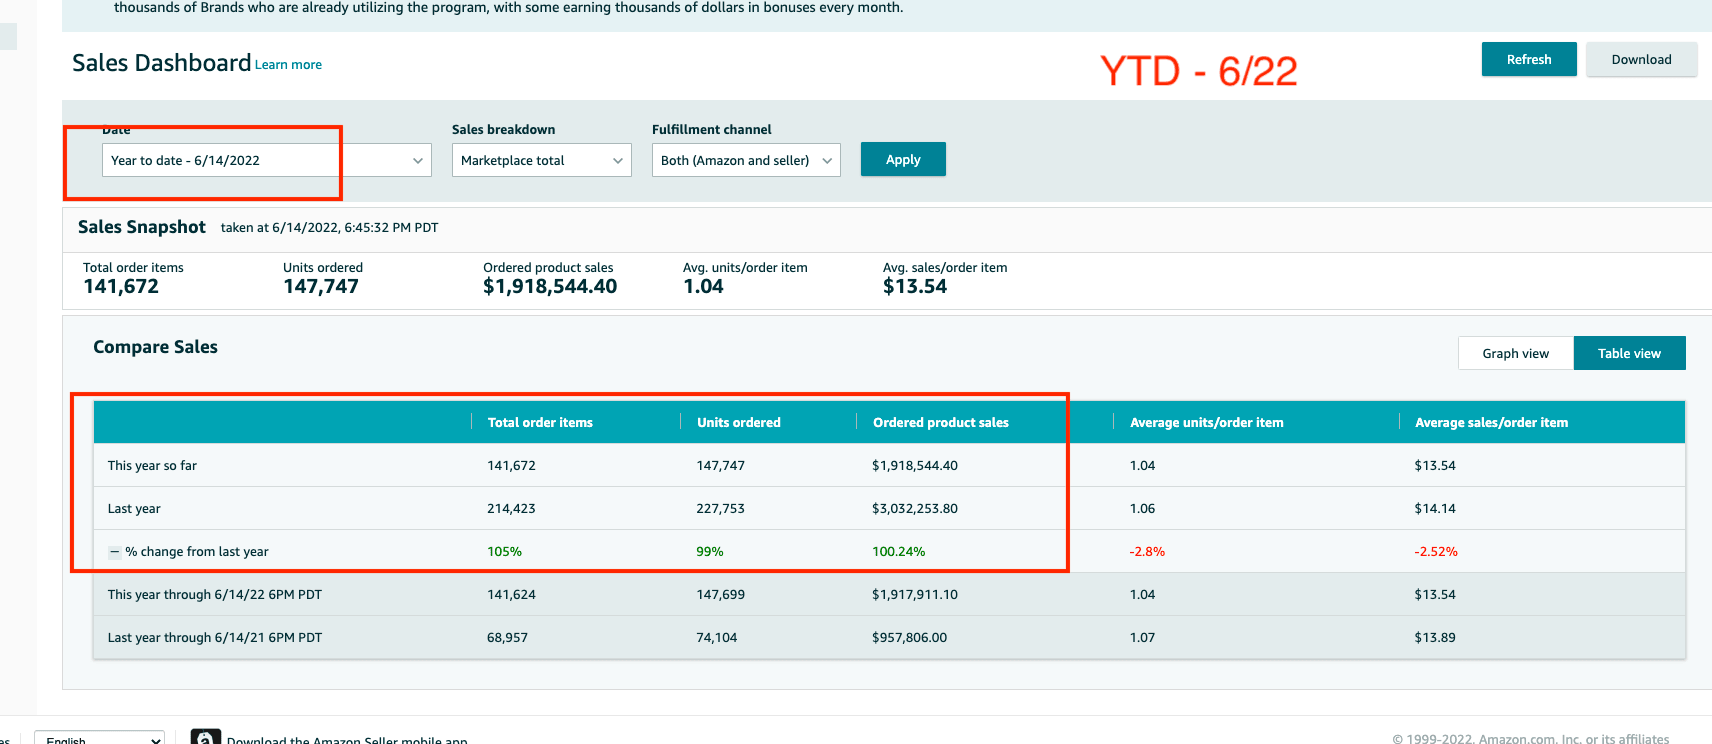
Task: Click the Average sales/order item header
Action: pos(1491,423)
